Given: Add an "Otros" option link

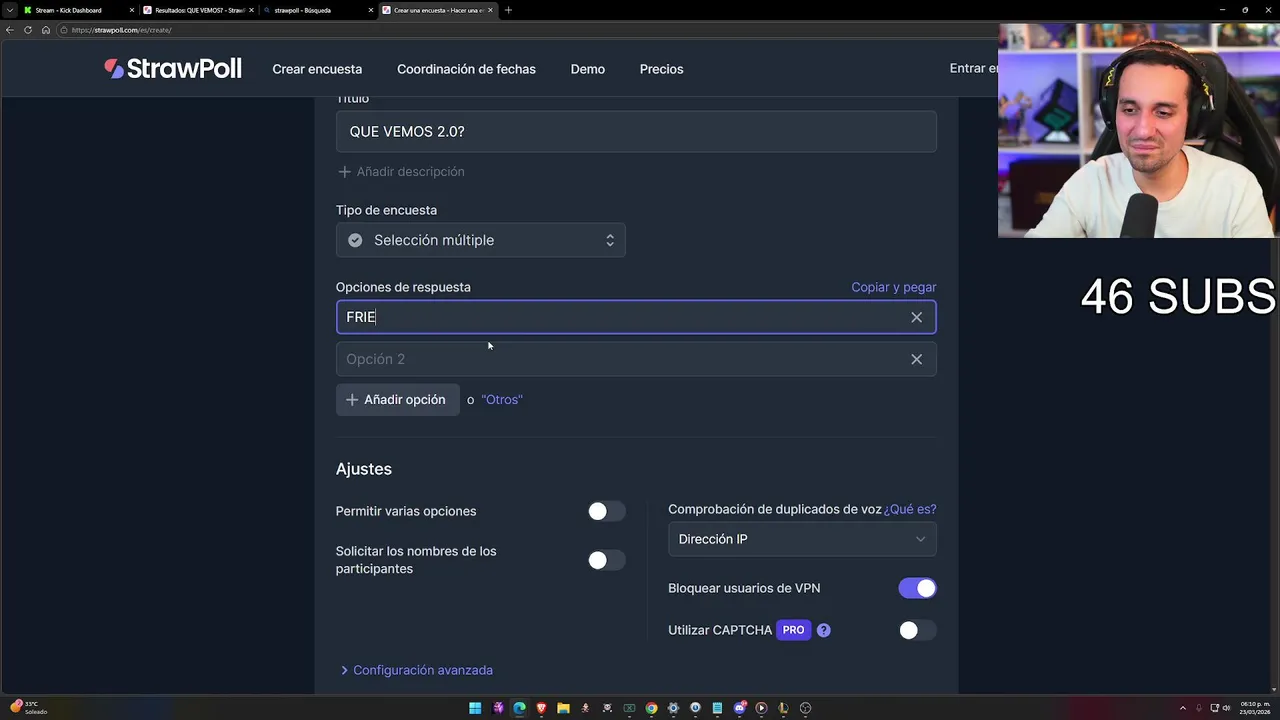Looking at the screenshot, I should [x=502, y=400].
